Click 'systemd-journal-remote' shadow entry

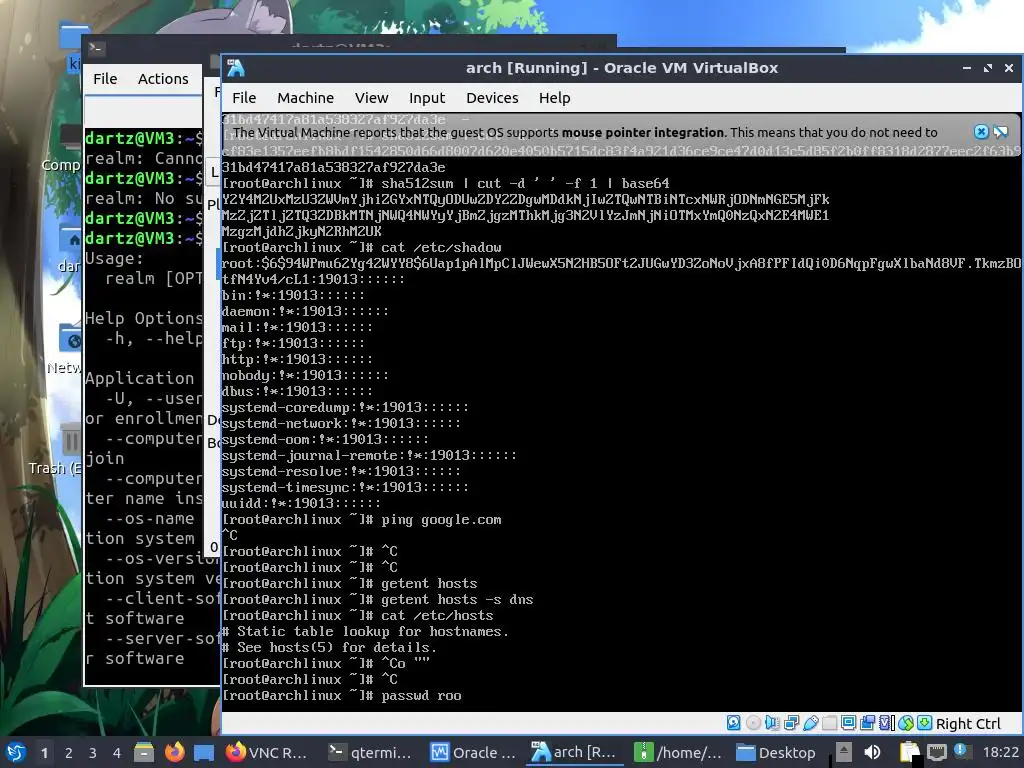[x=369, y=456]
